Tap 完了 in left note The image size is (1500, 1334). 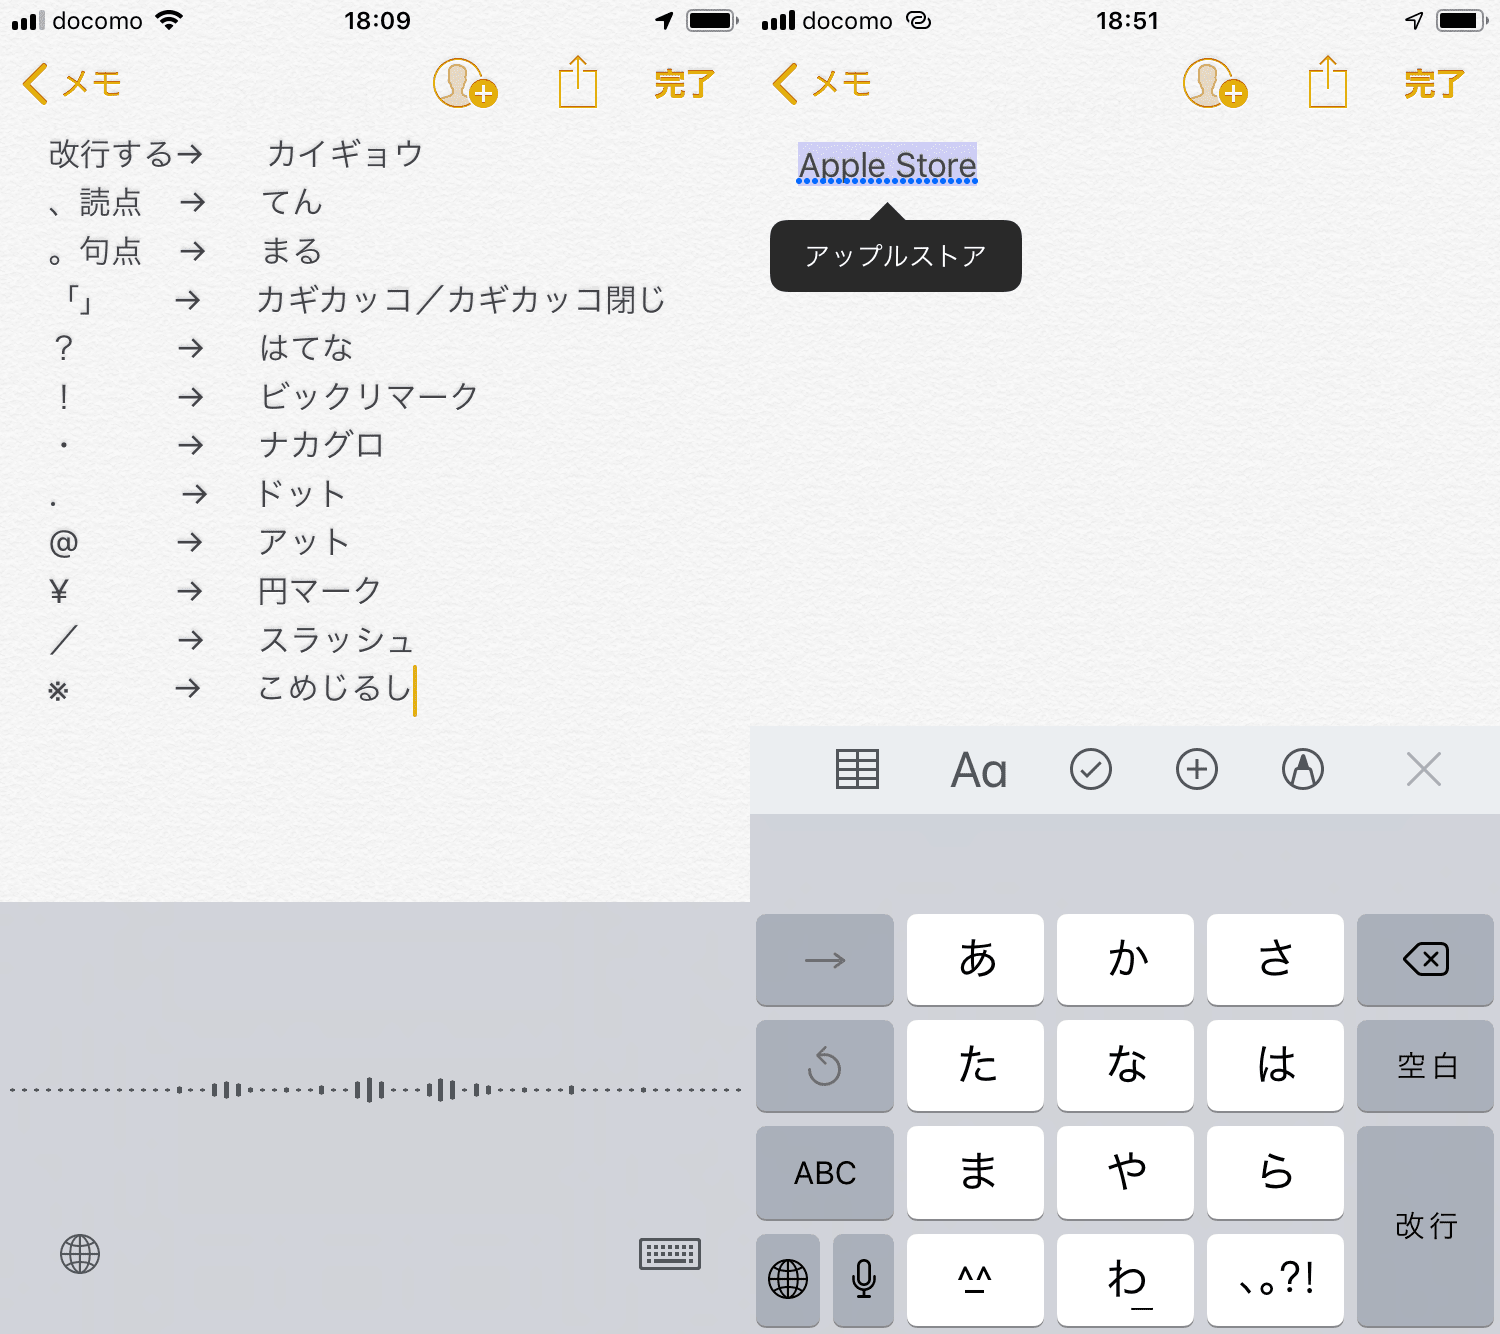pyautogui.click(x=685, y=84)
